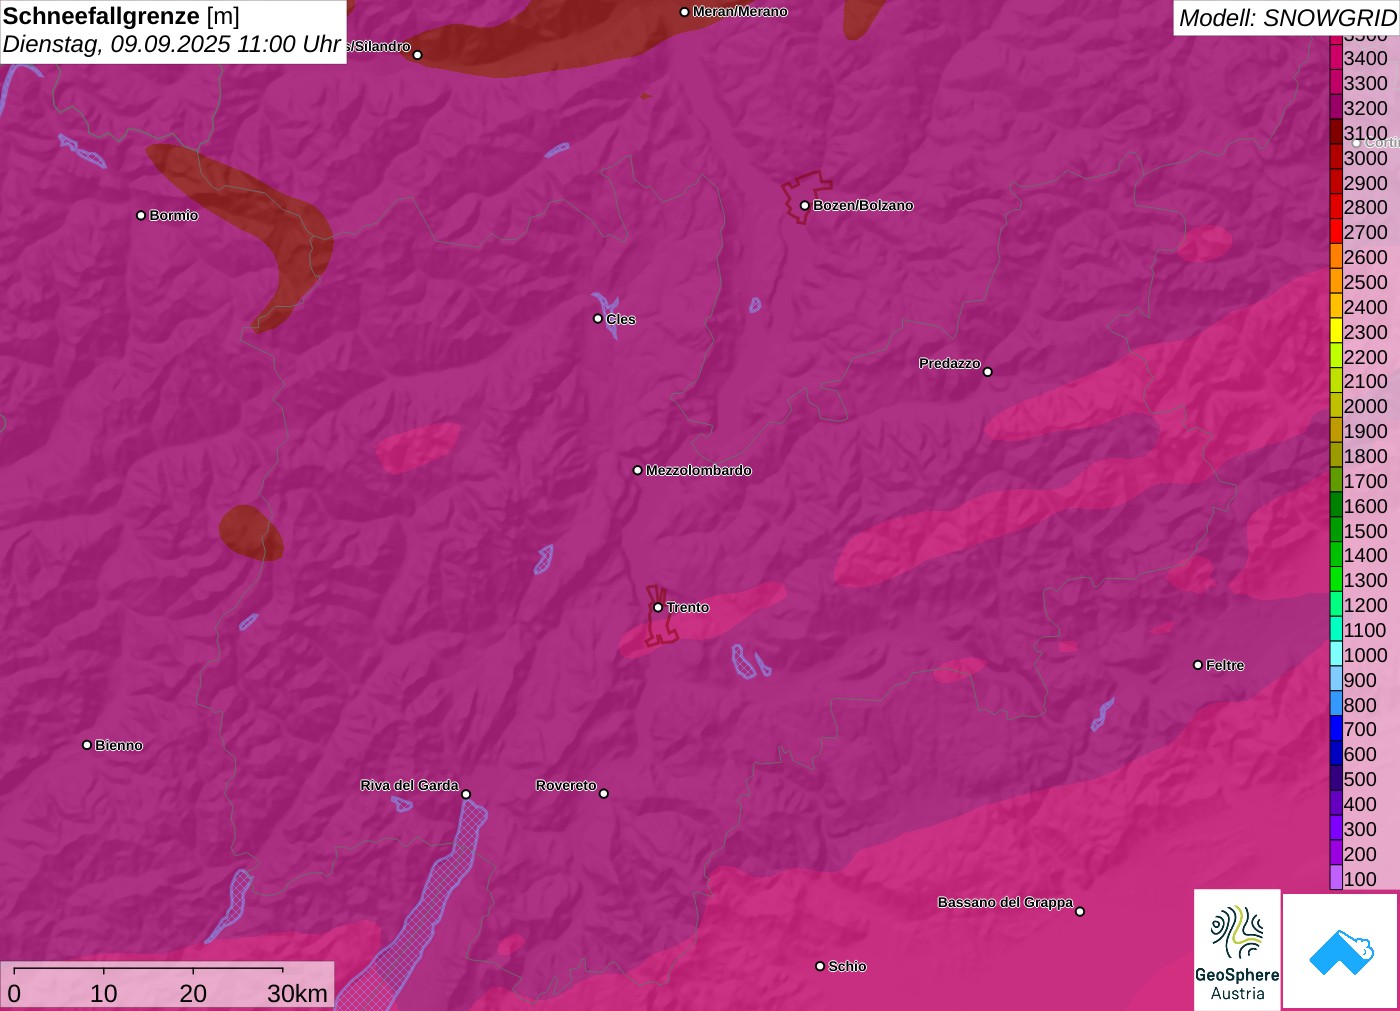Click the 2000 legend value
The image size is (1400, 1011).
point(1365,406)
